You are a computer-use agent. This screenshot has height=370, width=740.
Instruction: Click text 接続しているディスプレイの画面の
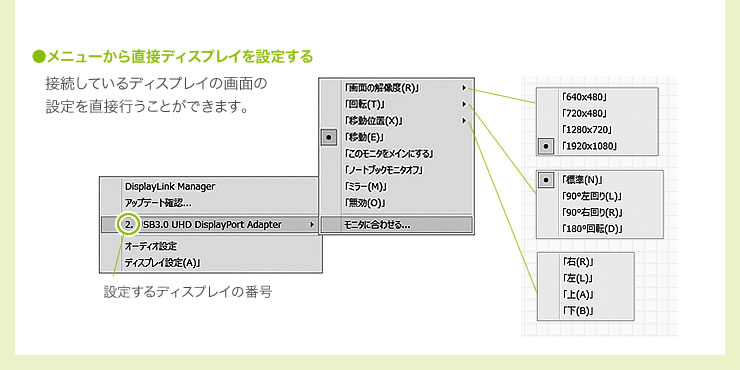coord(156,84)
